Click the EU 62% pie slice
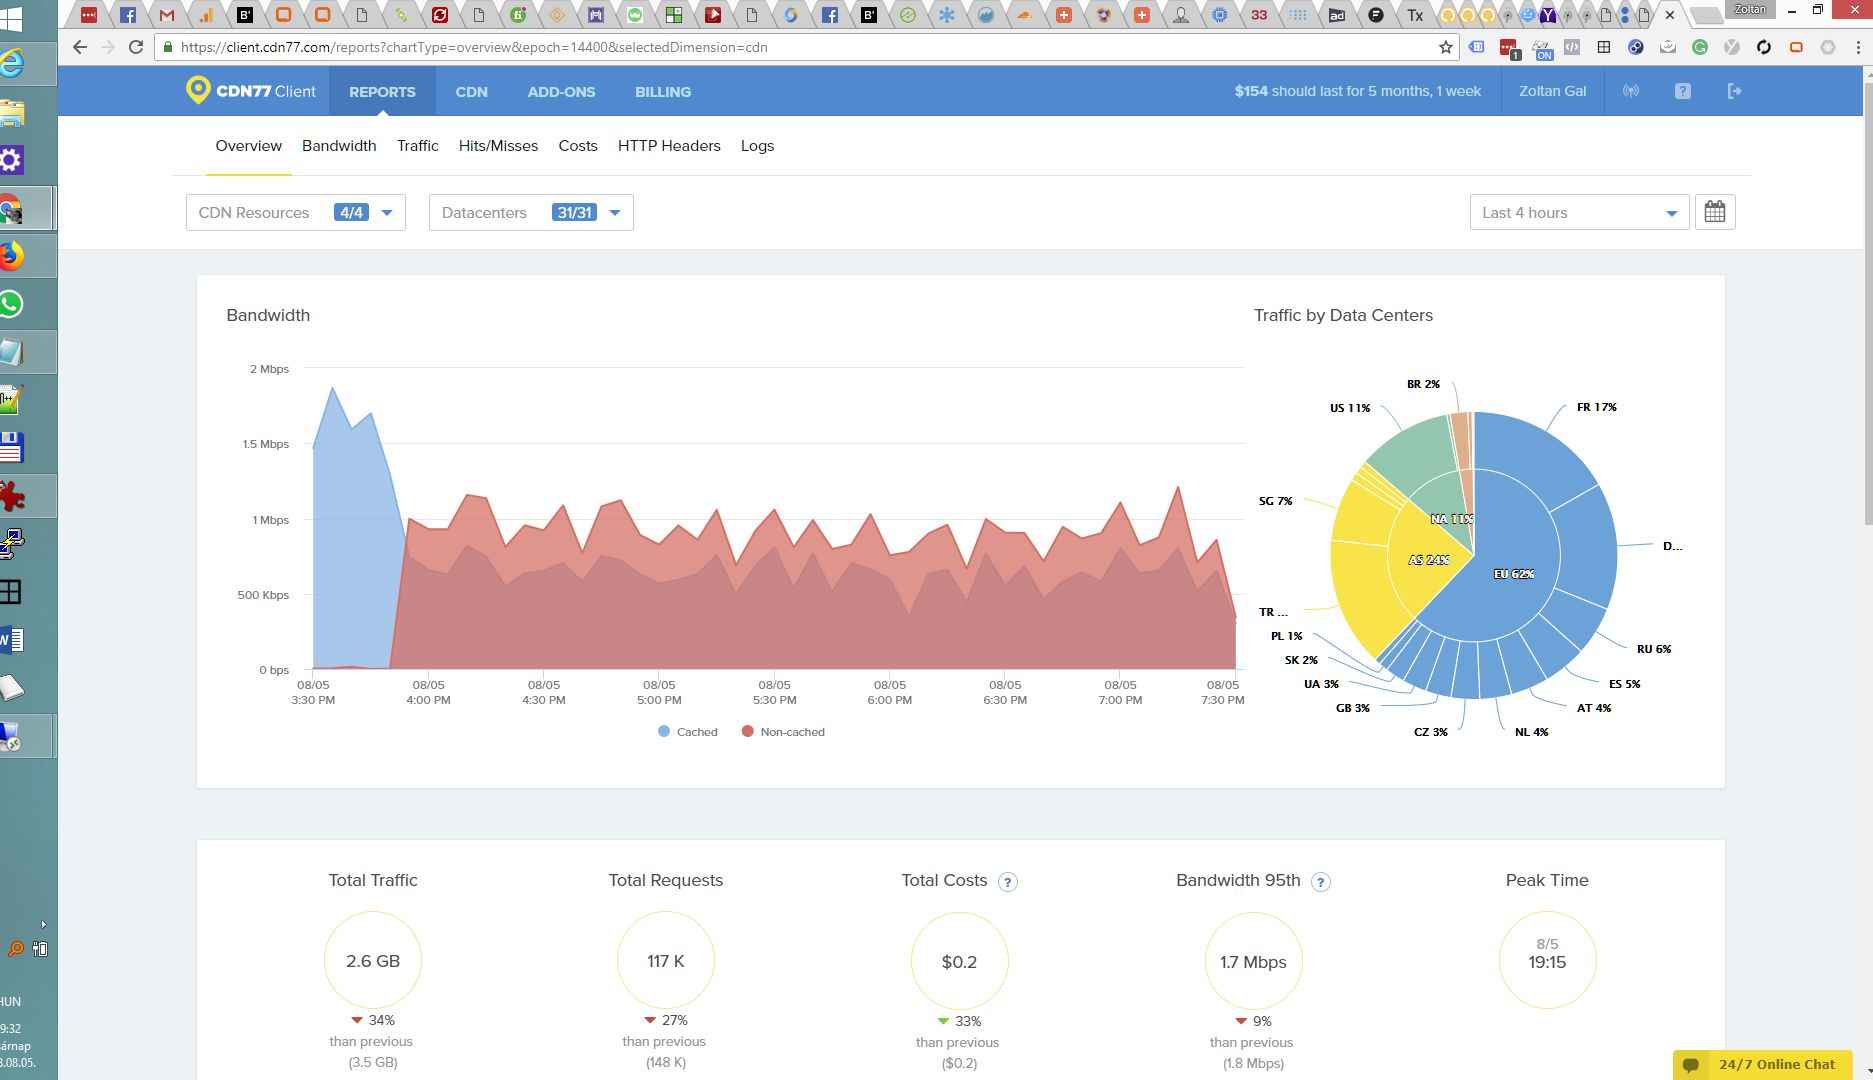 coord(1513,574)
